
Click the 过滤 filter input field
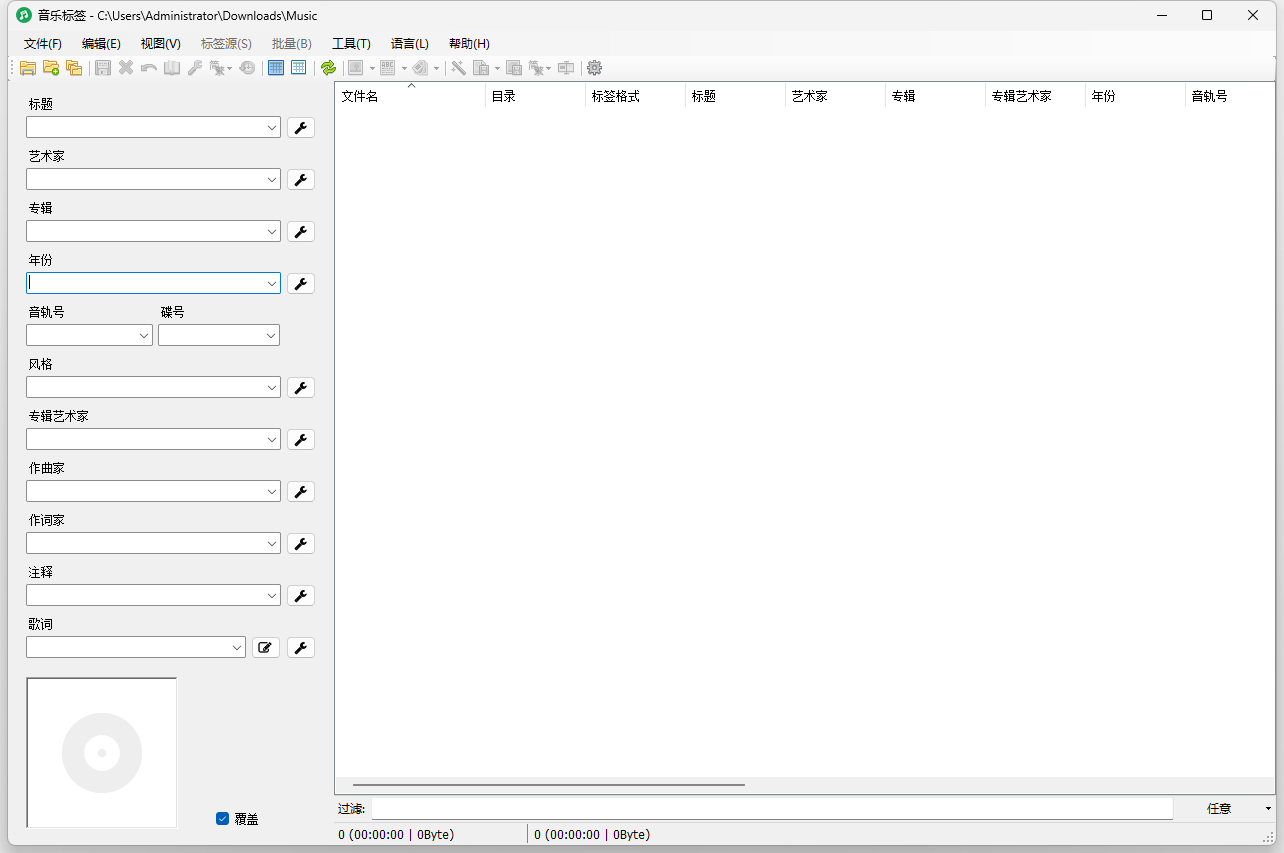pos(771,808)
